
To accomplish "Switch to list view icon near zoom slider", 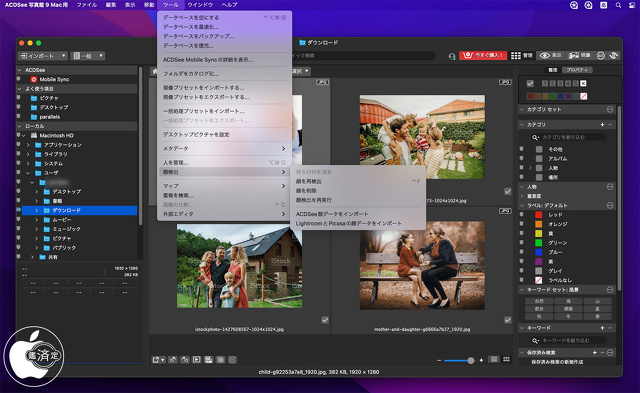I will coord(494,360).
